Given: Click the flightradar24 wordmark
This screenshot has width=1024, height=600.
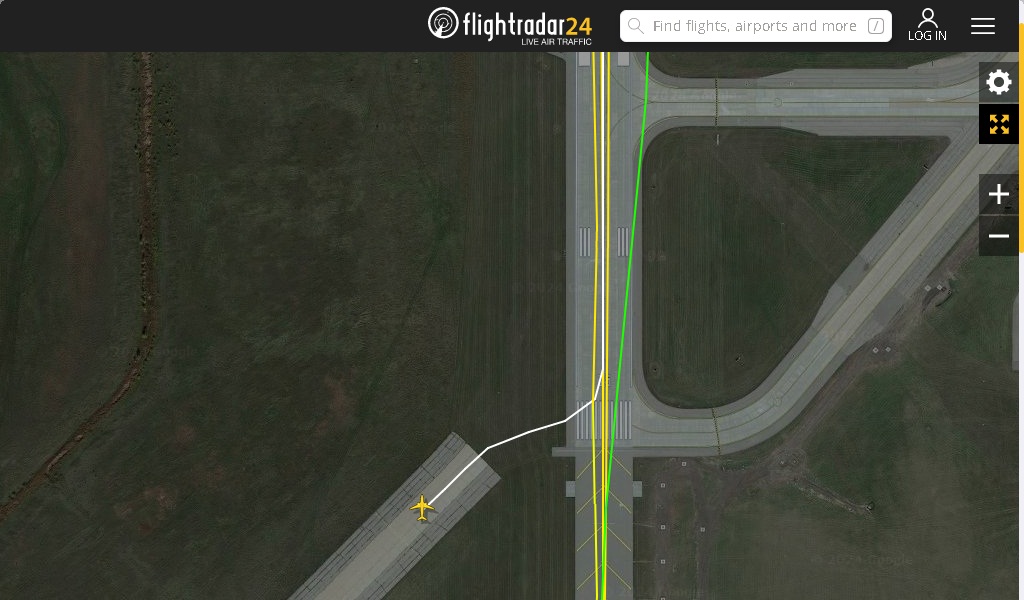Looking at the screenshot, I should [x=527, y=25].
